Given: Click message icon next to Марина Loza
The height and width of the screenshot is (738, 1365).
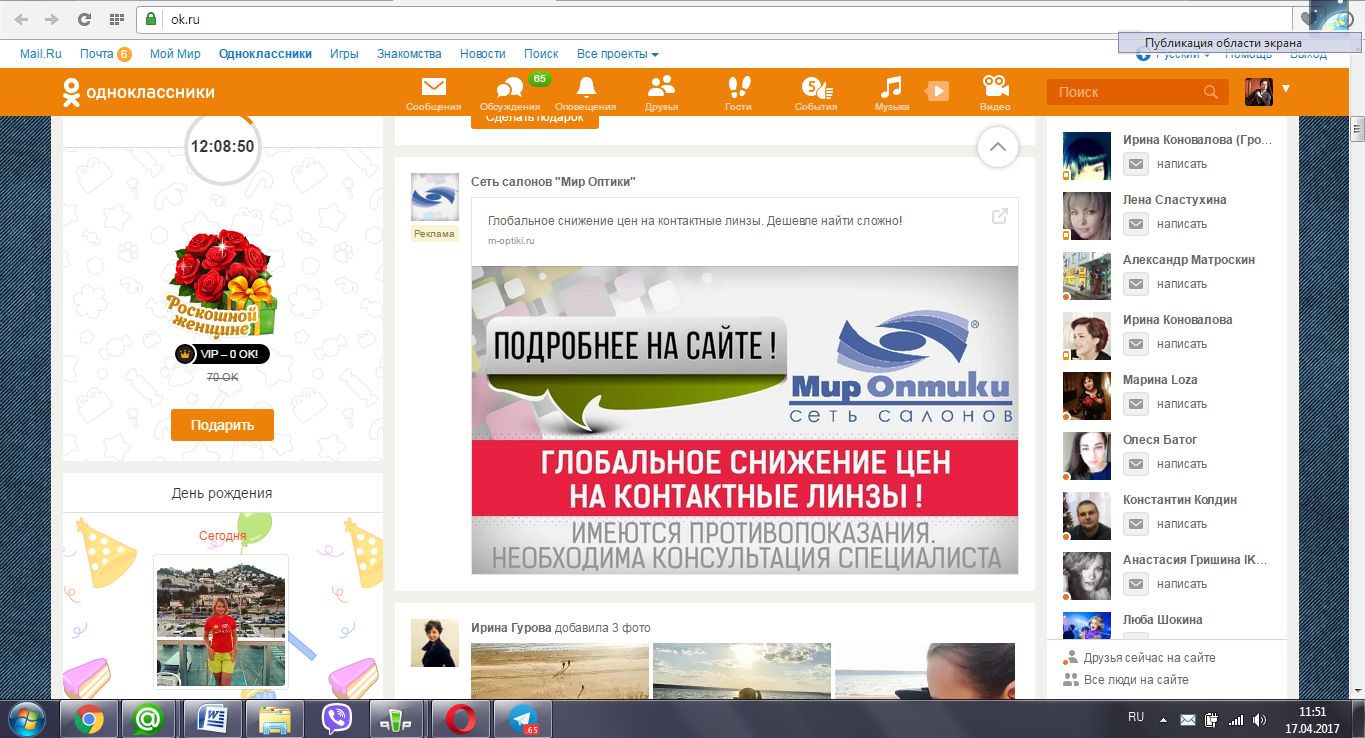Looking at the screenshot, I should [x=1136, y=404].
